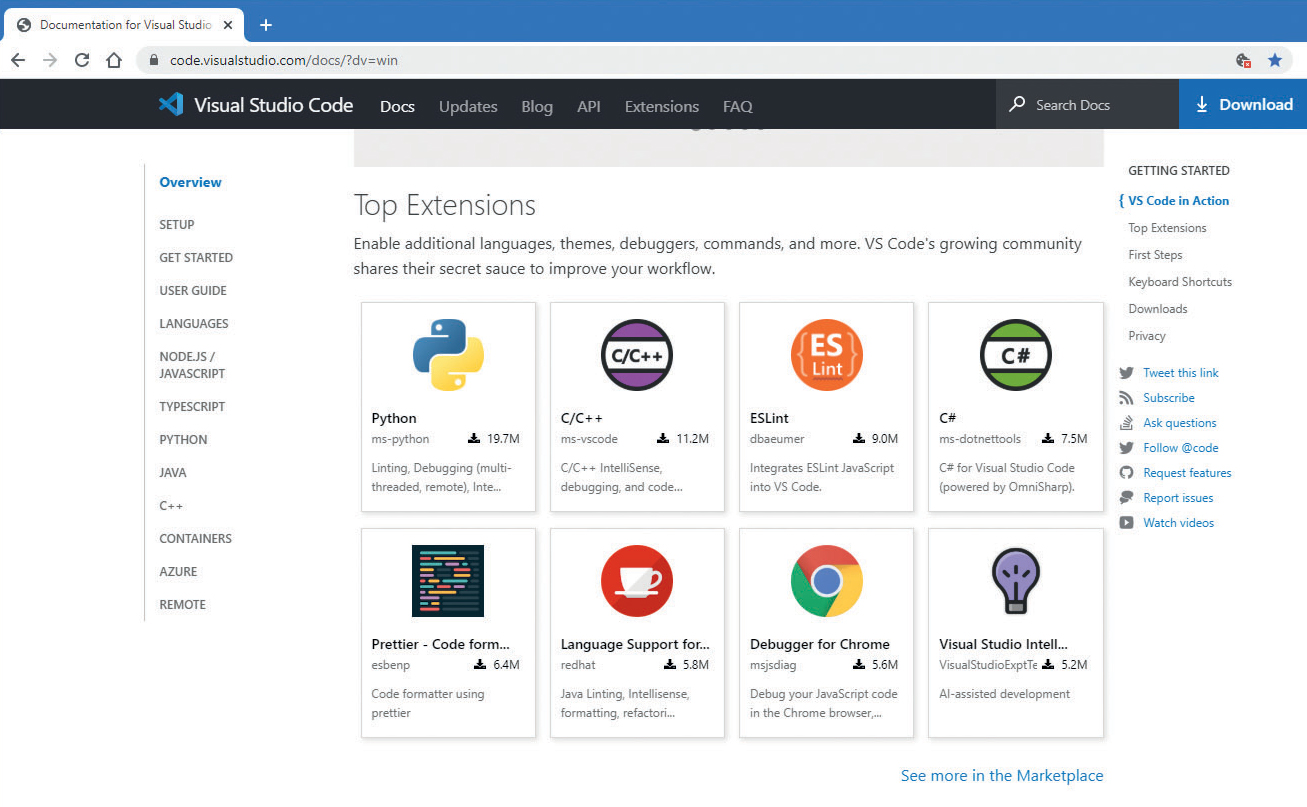Image resolution: width=1307 pixels, height=807 pixels.
Task: Select the ESLint extension icon
Action: [826, 355]
